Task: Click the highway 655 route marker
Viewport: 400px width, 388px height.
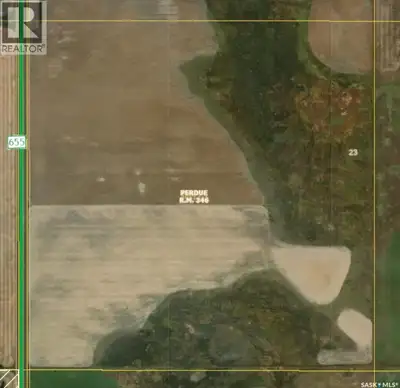Action: click(x=17, y=143)
